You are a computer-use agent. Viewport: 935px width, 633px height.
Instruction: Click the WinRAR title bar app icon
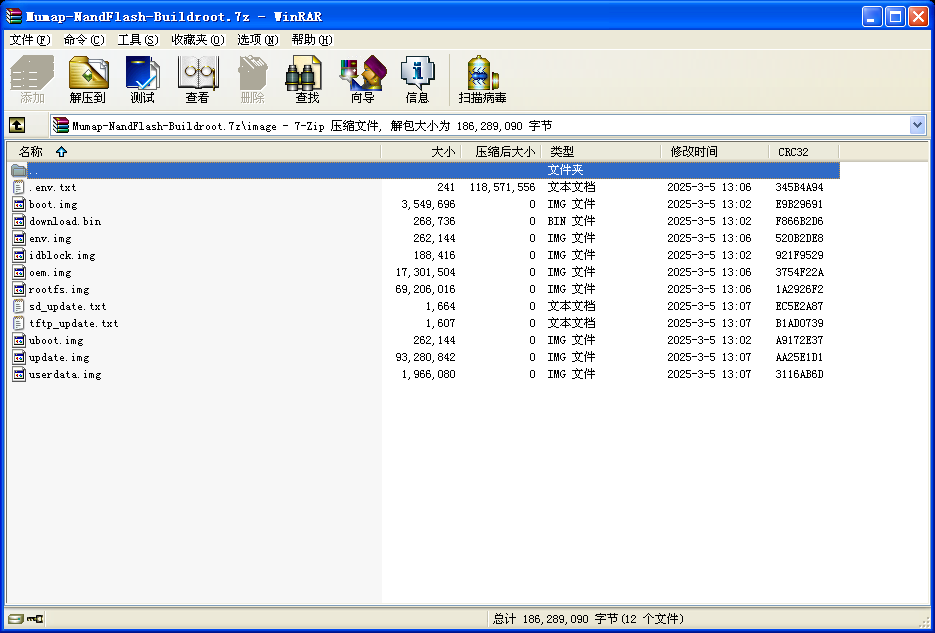coord(14,16)
